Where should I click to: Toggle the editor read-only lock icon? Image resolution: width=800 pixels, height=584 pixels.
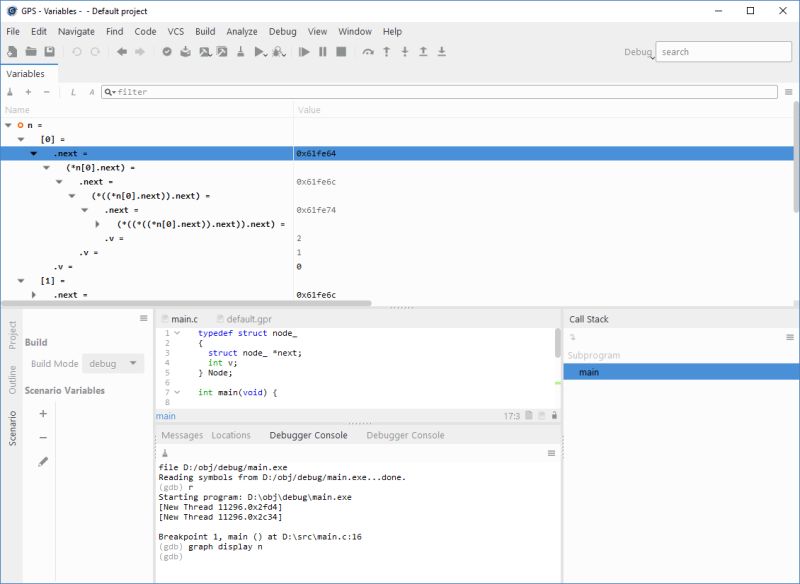(x=556, y=413)
